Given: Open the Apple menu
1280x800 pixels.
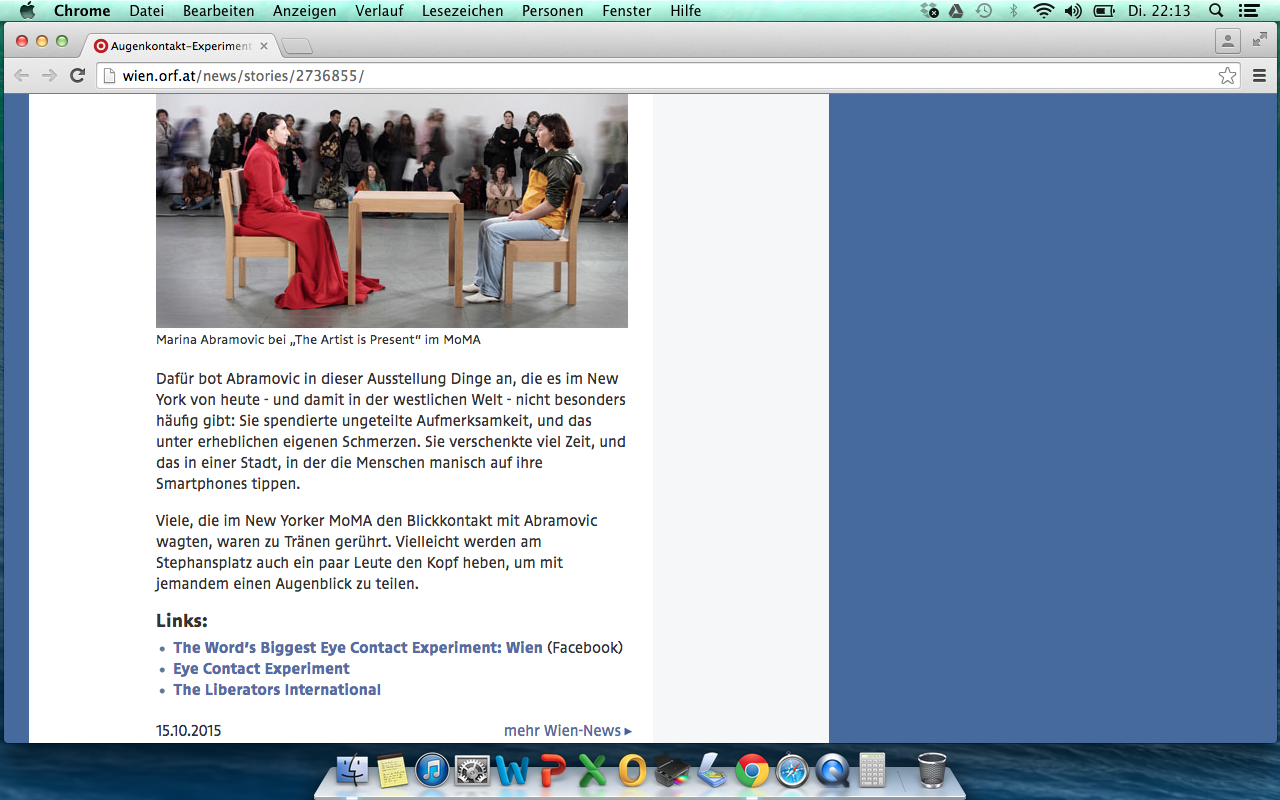Looking at the screenshot, I should tap(27, 11).
